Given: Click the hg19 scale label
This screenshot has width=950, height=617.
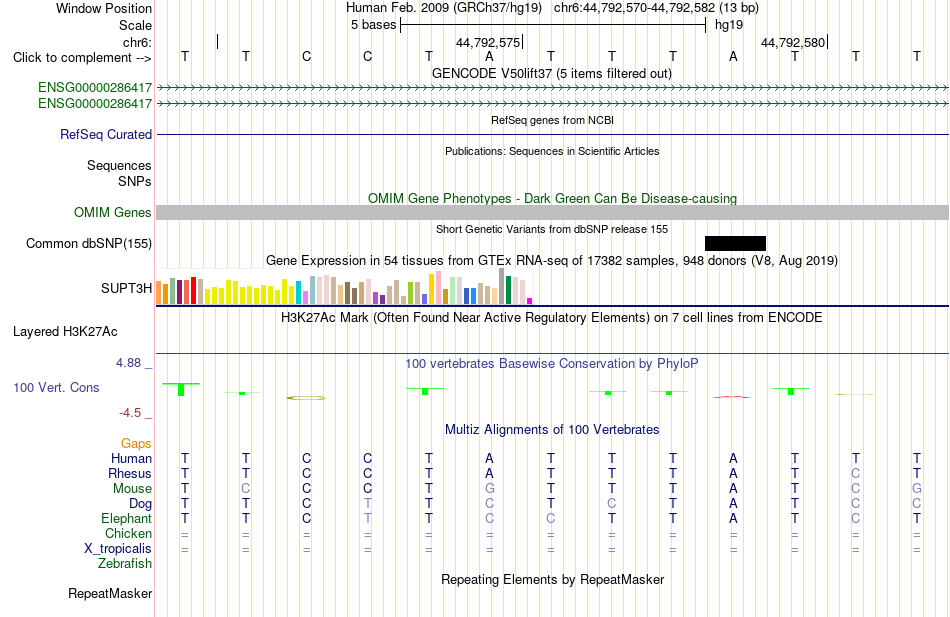Looking at the screenshot, I should click(x=729, y=25).
